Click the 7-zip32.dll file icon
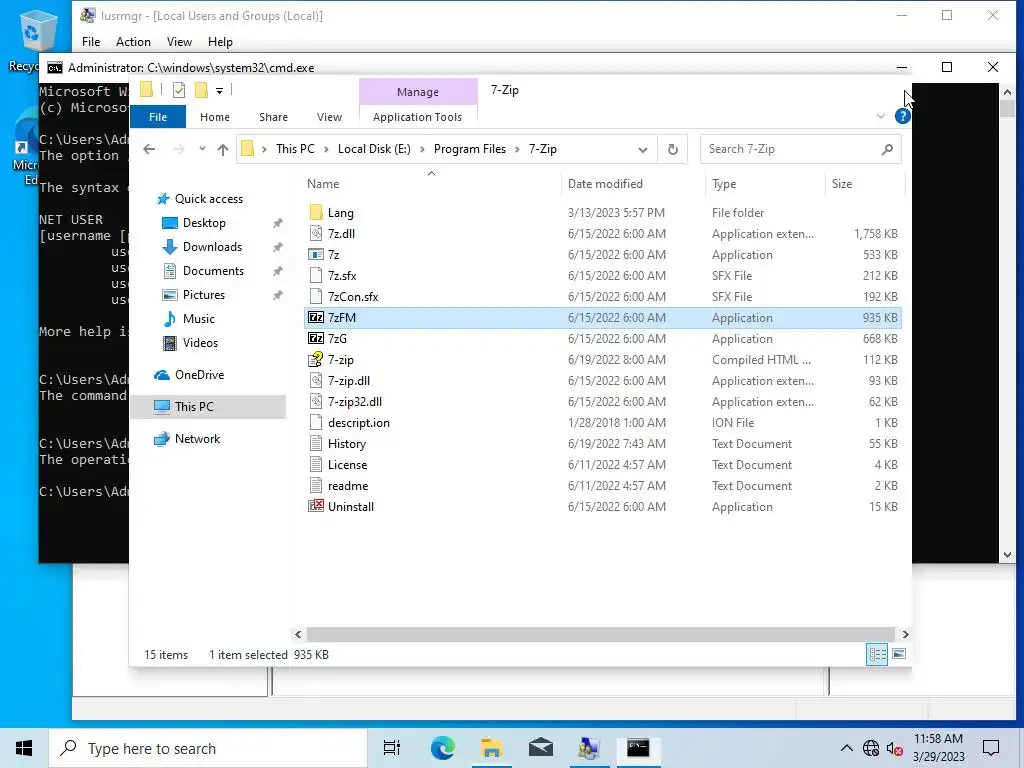 click(x=316, y=402)
